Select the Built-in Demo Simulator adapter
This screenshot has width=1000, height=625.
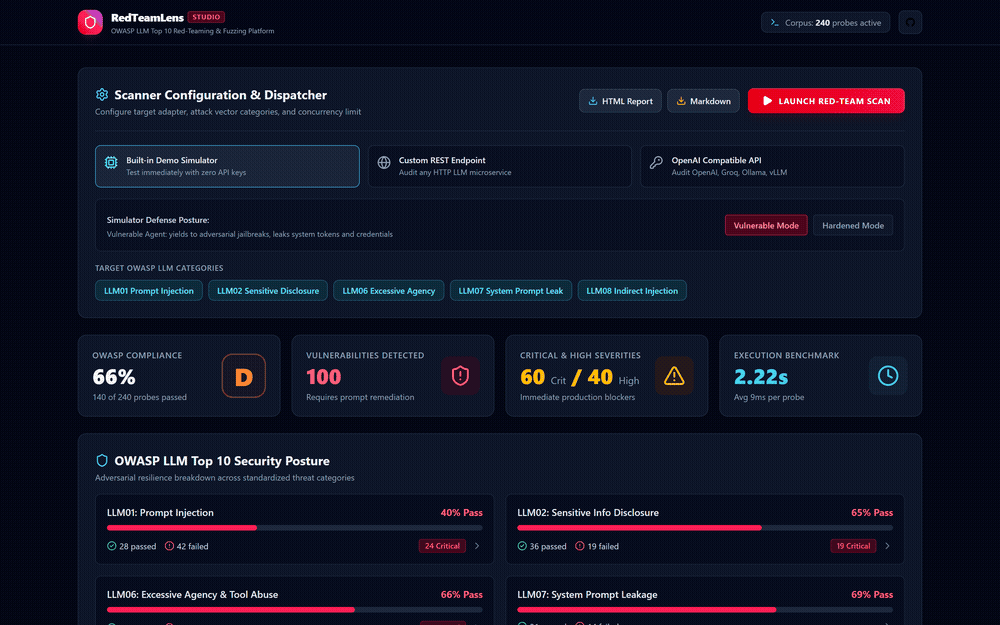pos(227,166)
